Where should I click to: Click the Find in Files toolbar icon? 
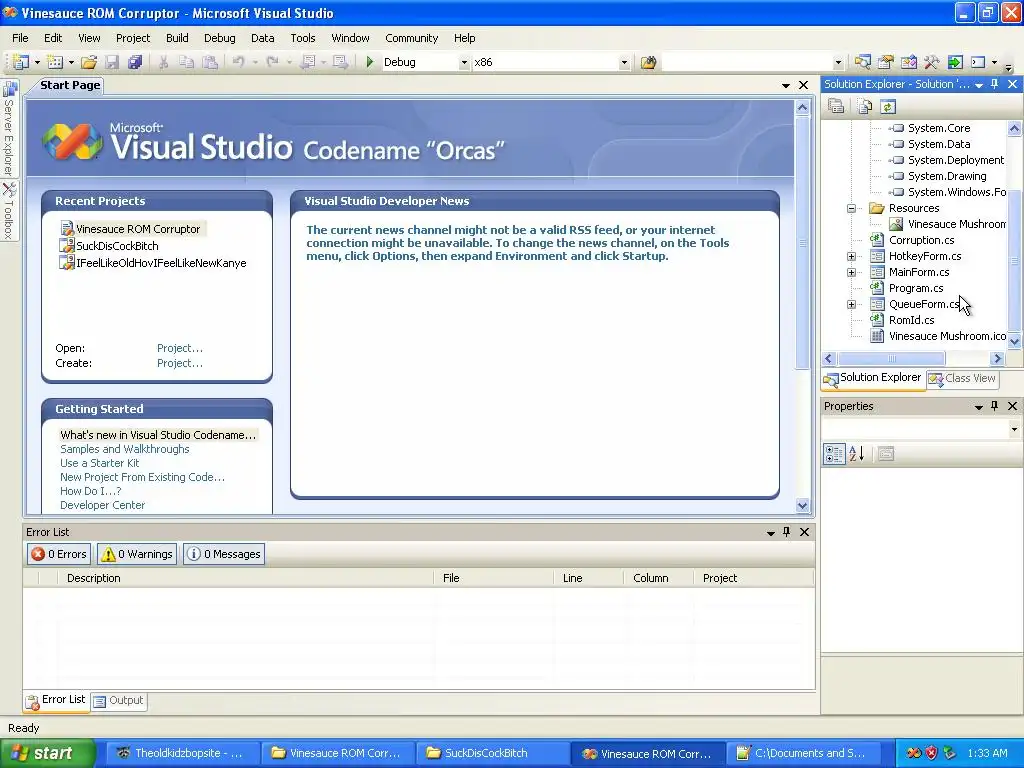pyautogui.click(x=648, y=62)
